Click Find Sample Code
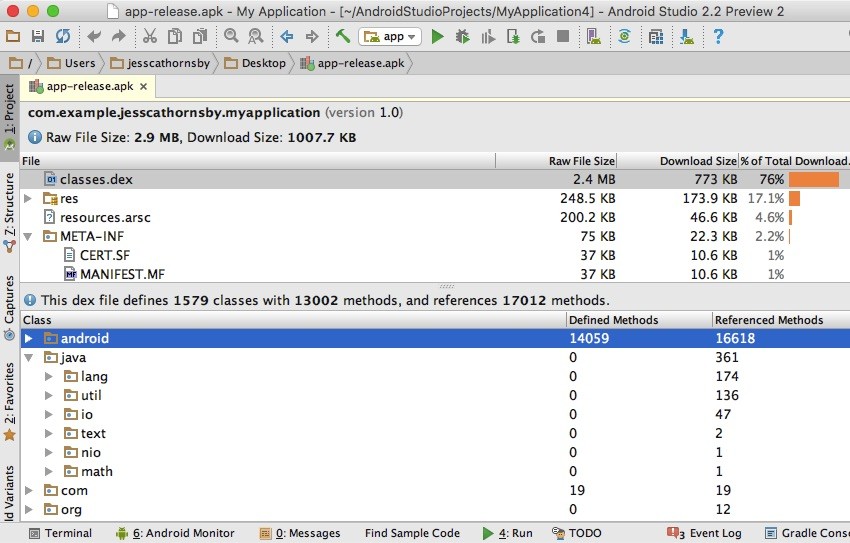The image size is (850, 543). [x=412, y=533]
